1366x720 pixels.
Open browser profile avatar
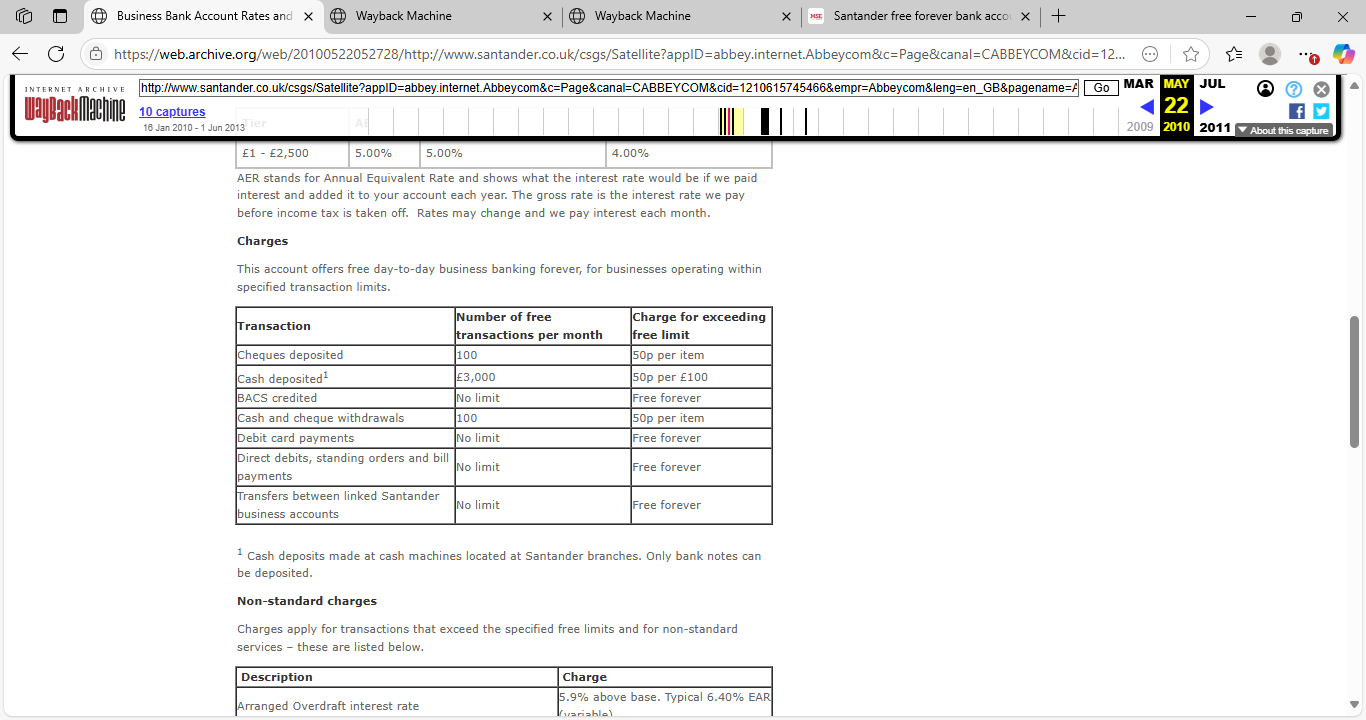tap(1269, 54)
